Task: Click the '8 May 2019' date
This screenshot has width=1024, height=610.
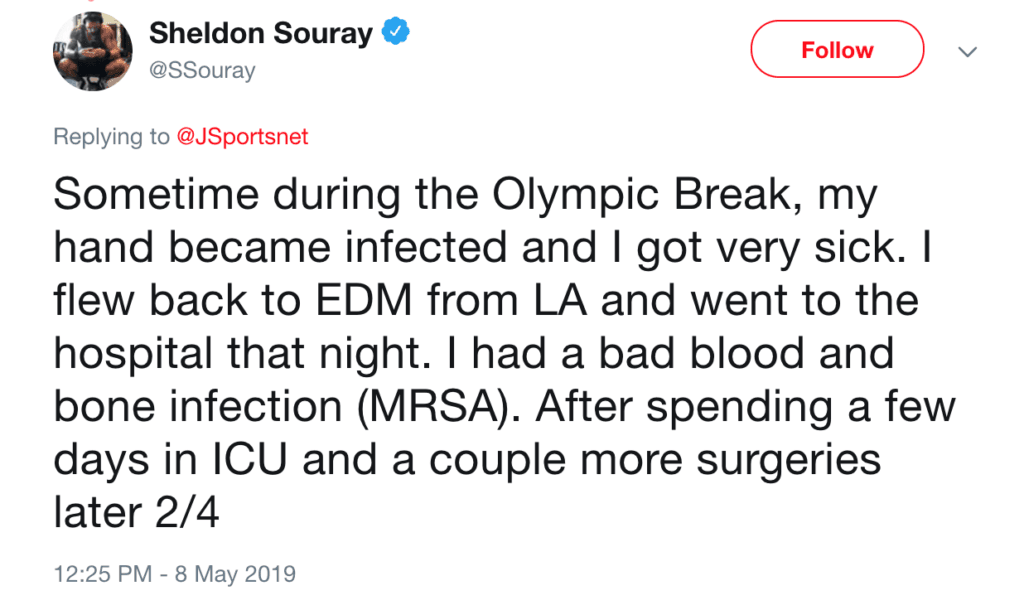Action: point(236,575)
